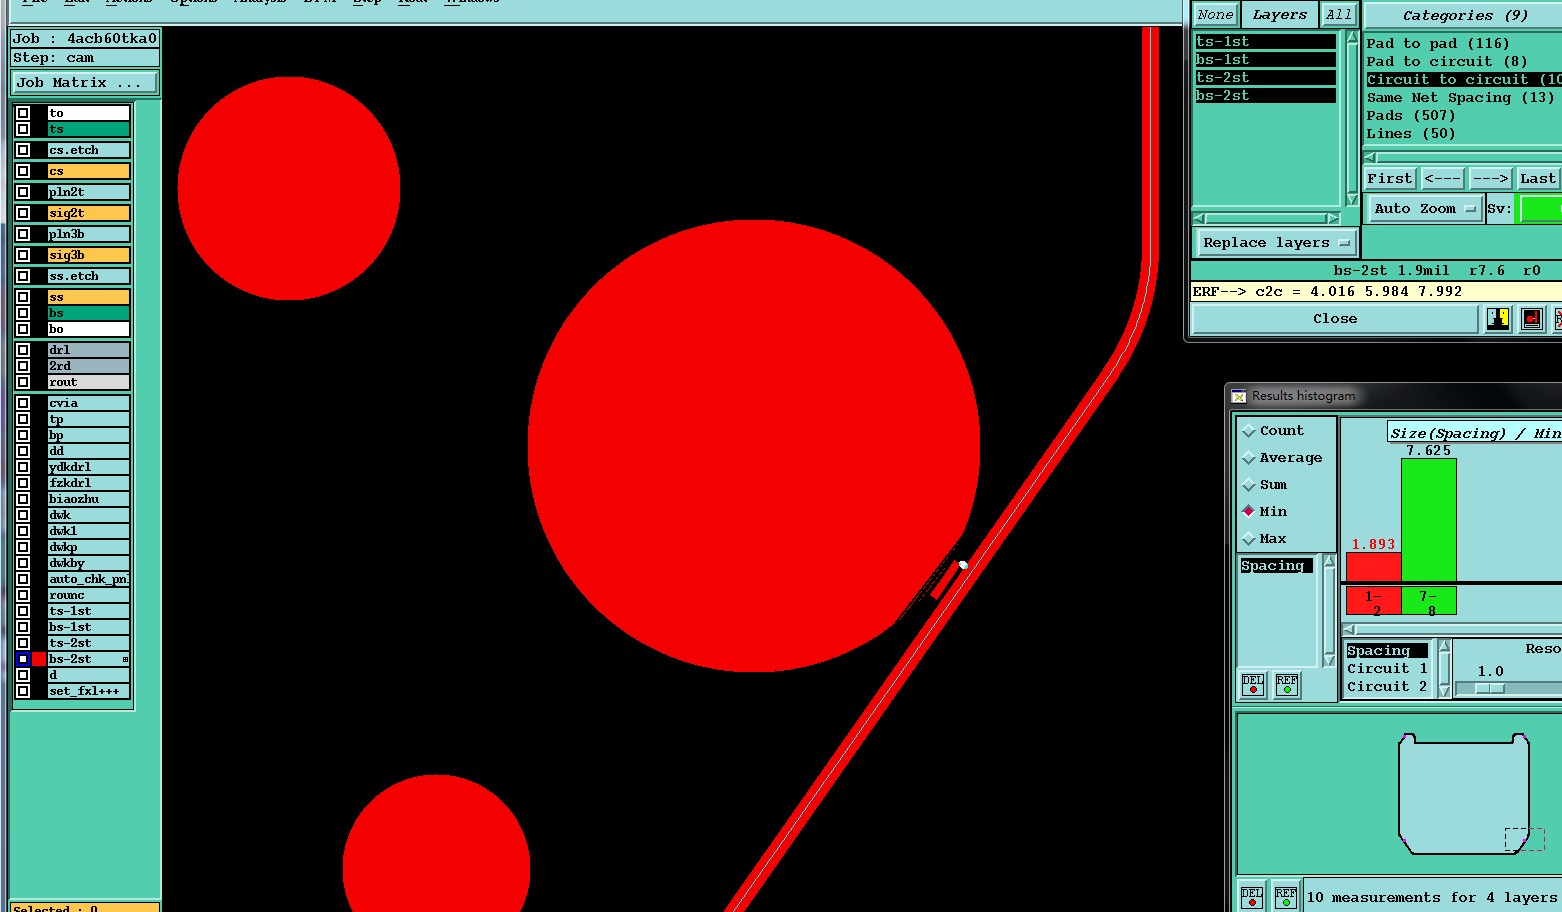
Task: Select Pads (507) category
Action: tap(1411, 116)
